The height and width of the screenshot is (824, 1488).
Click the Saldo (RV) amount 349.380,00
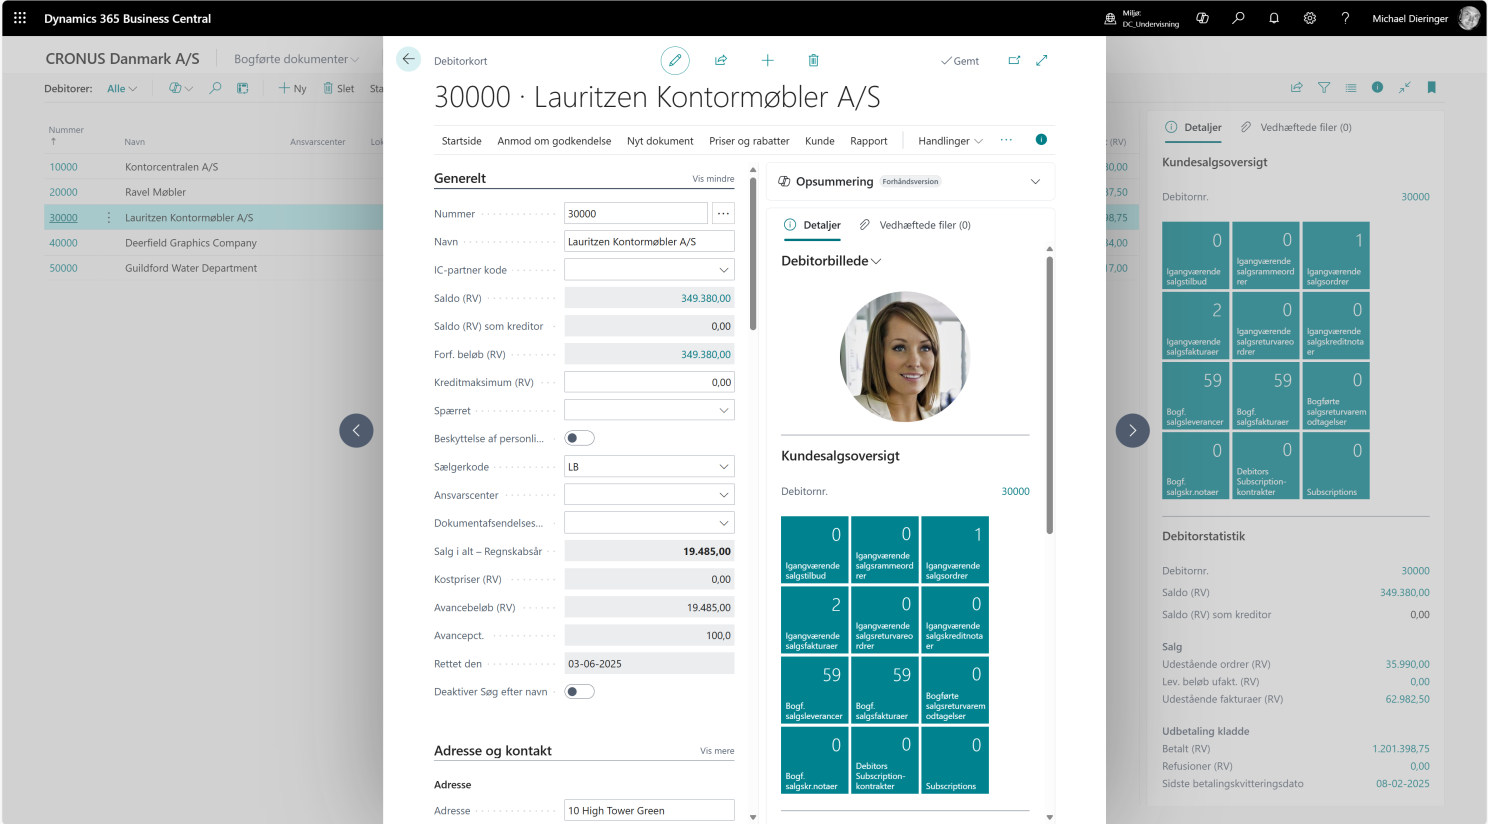click(705, 298)
